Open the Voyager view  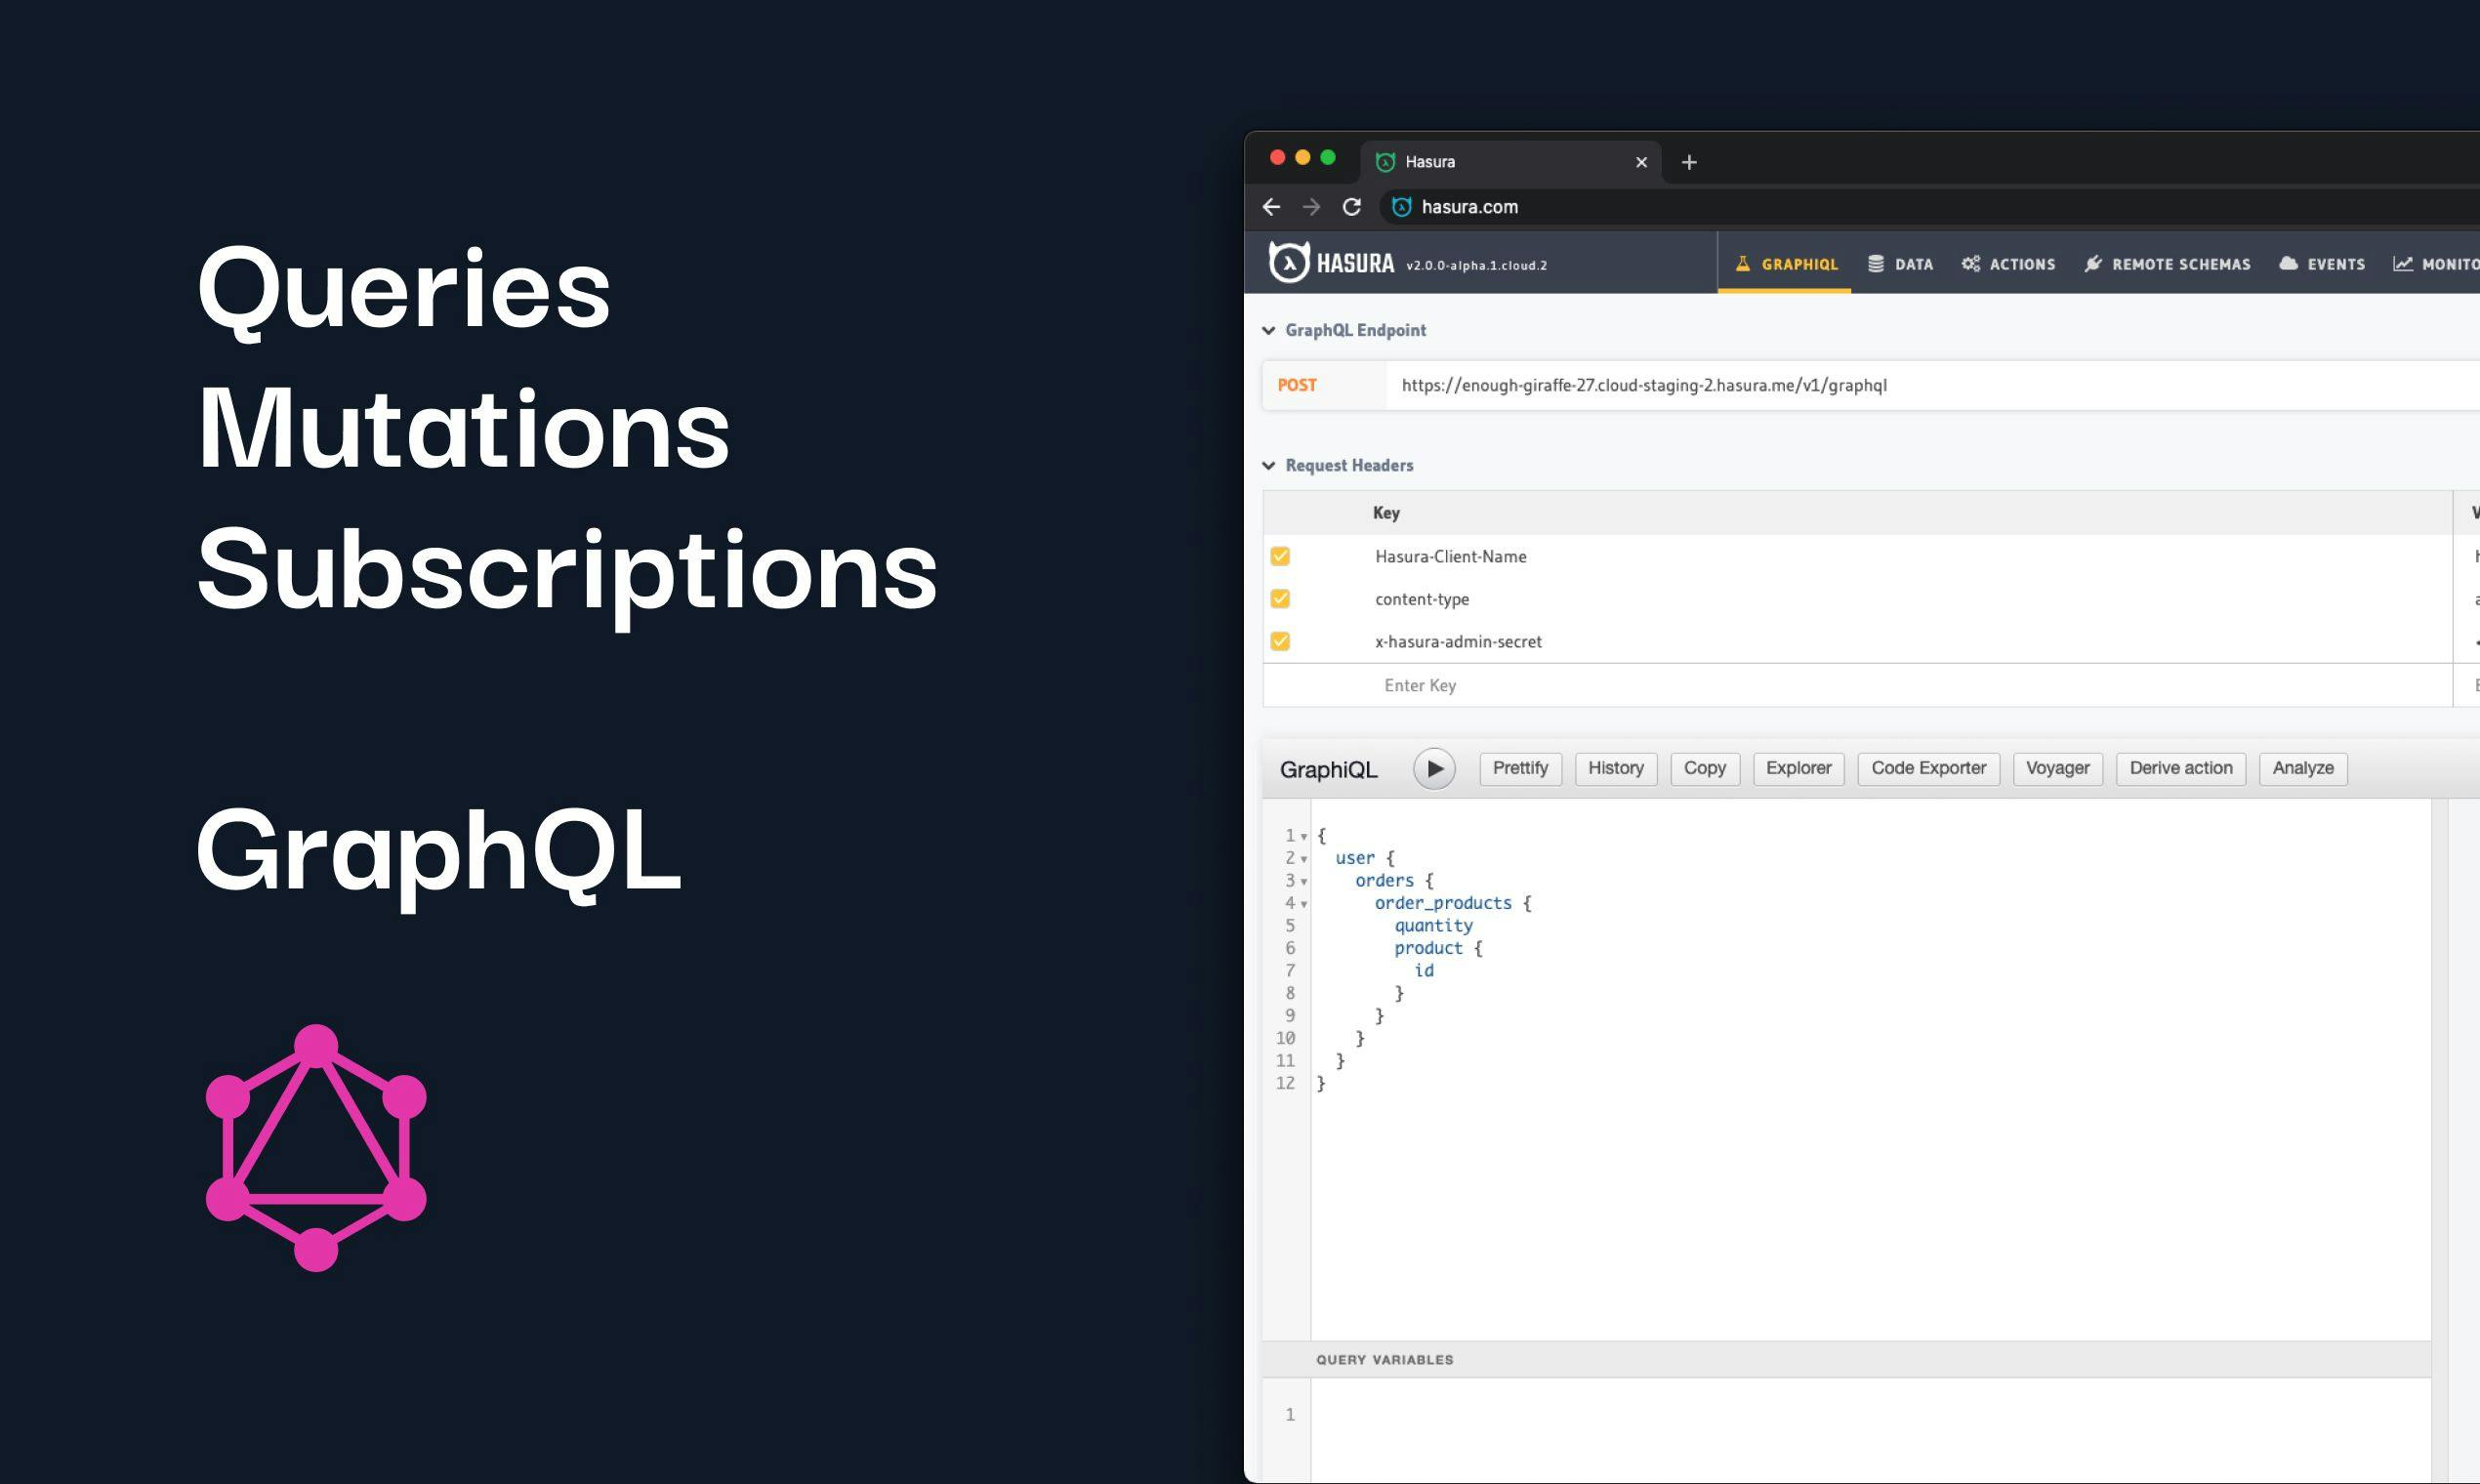click(x=2058, y=768)
